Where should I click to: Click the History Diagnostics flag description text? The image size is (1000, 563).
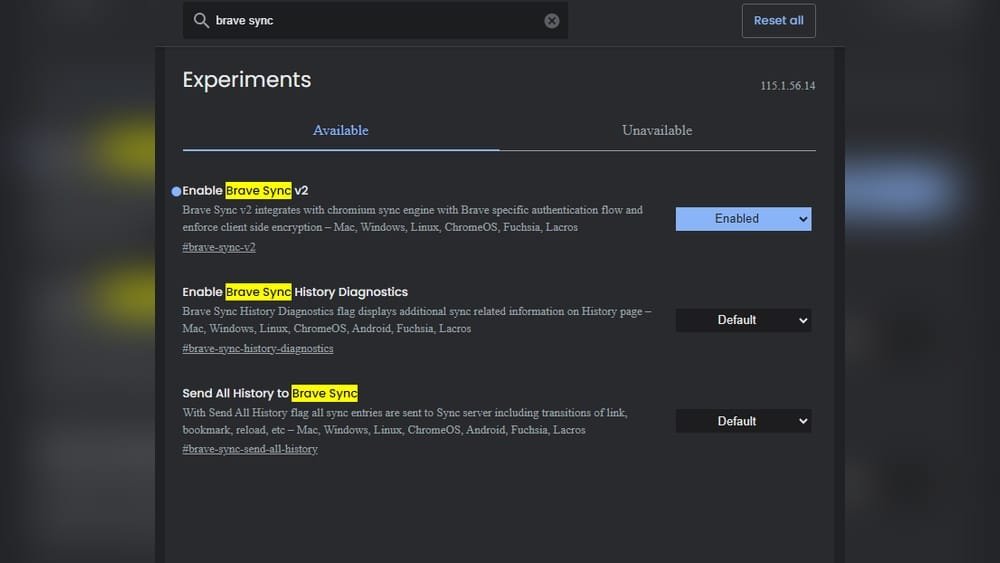pyautogui.click(x=416, y=320)
